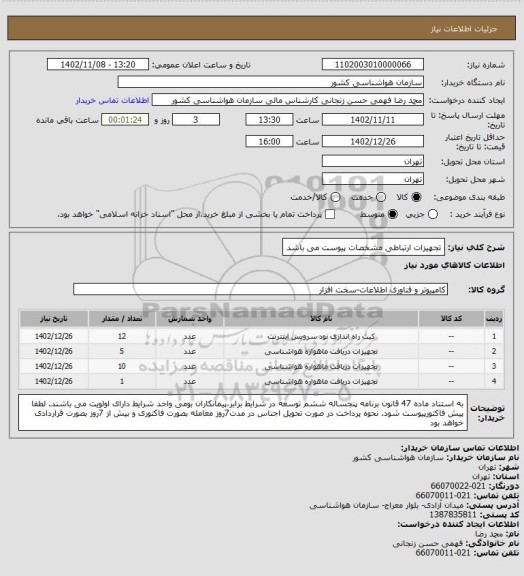The width and height of the screenshot is (524, 576).
Task: Click the price validity date field 1402/12/26
Action: point(373,141)
